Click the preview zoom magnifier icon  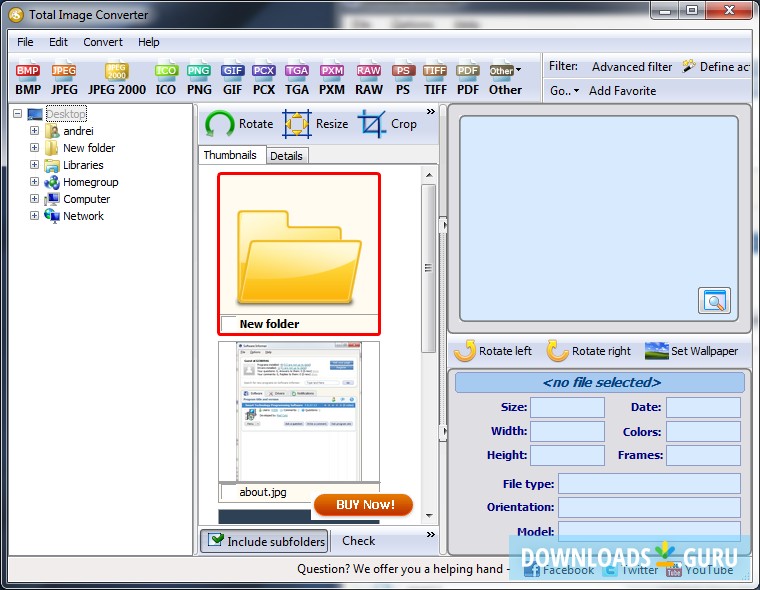tap(714, 301)
